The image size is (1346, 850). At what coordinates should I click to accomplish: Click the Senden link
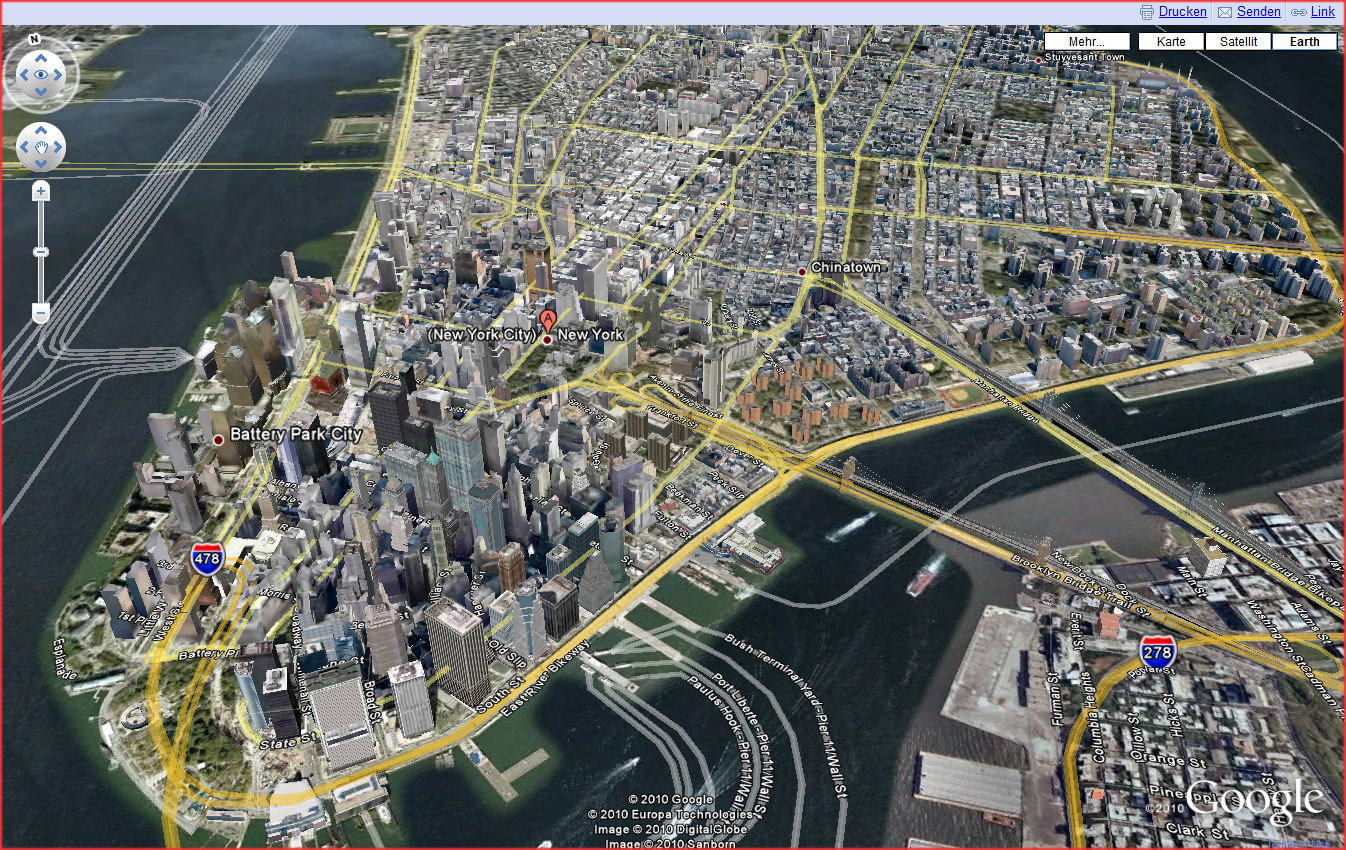1258,12
